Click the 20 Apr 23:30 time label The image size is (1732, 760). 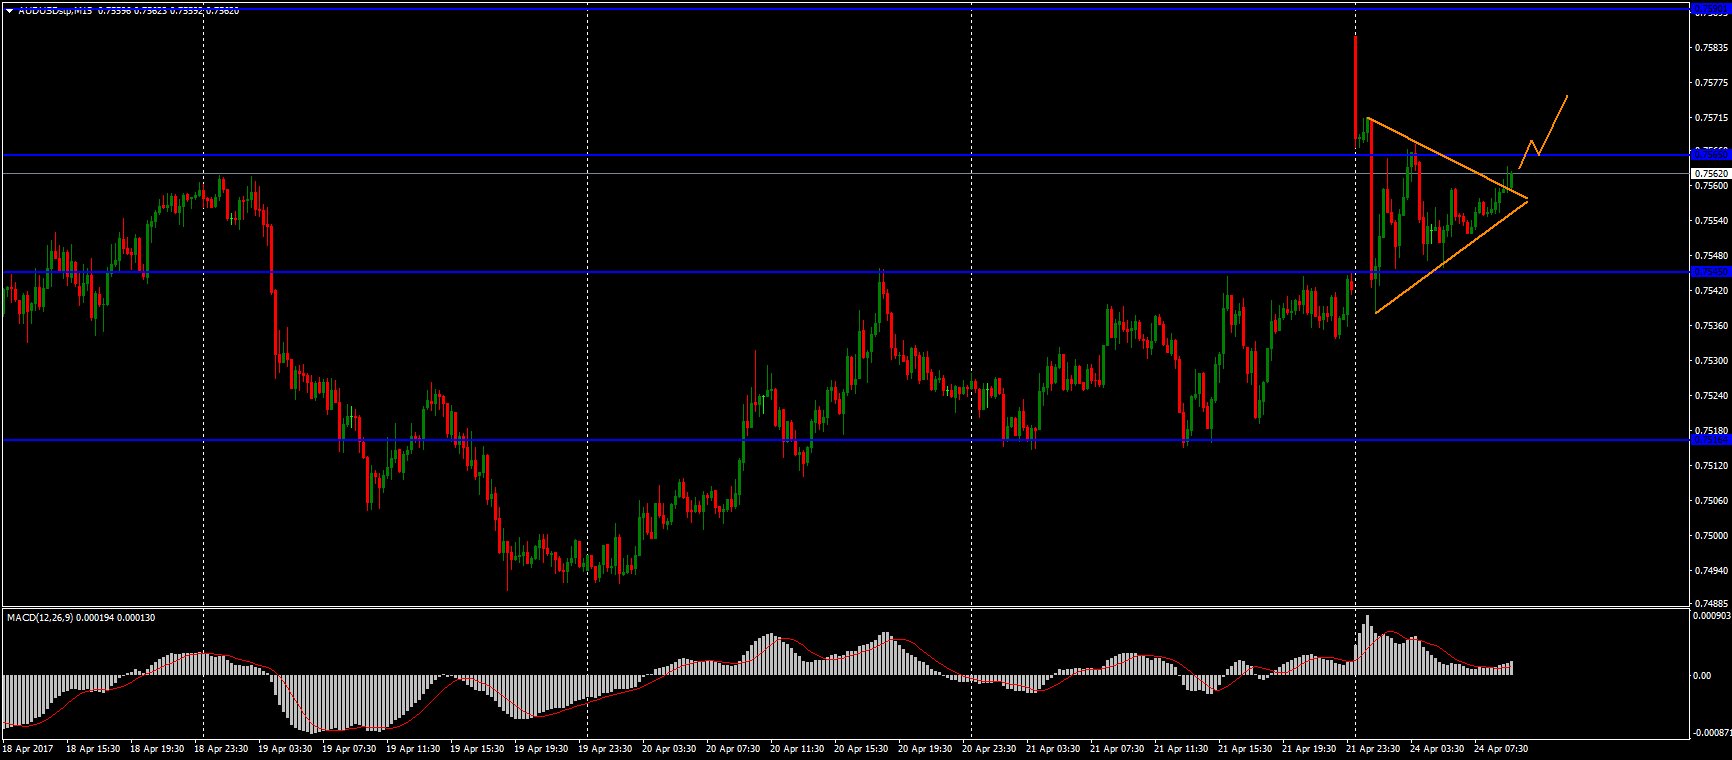pos(989,748)
